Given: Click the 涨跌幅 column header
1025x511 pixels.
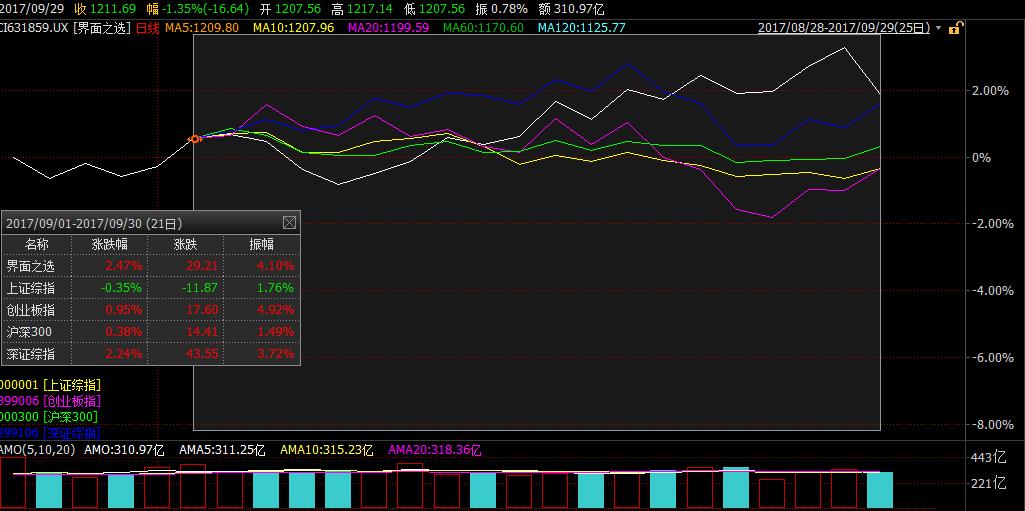Looking at the screenshot, I should tap(110, 244).
